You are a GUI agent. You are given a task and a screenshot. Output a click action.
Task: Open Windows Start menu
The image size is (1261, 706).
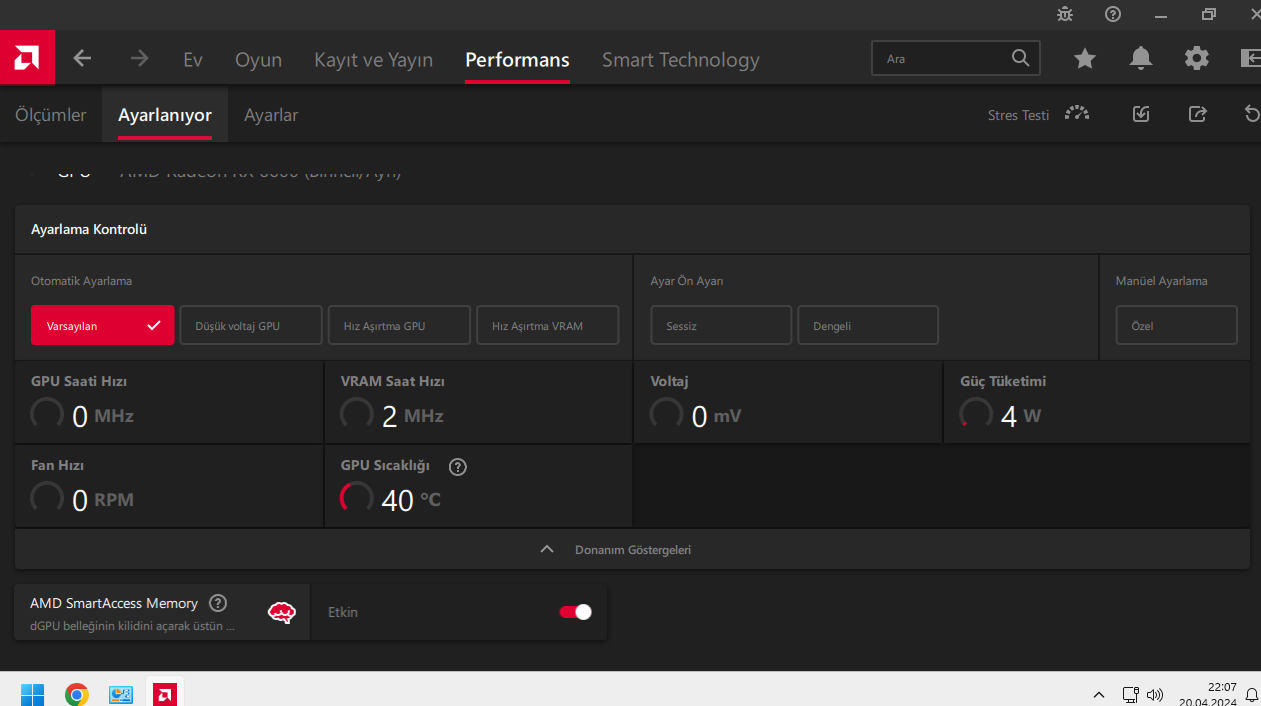point(32,694)
